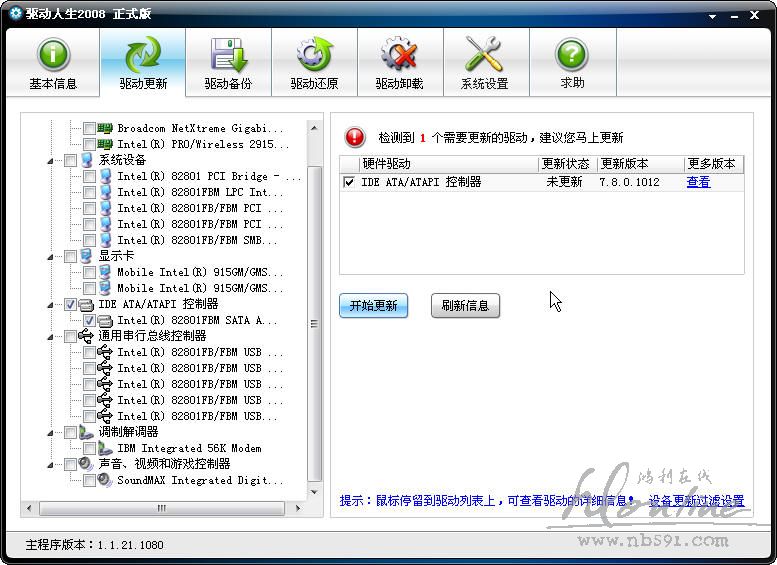Click the Intel 82801FBM SATA drive icon
777x565 pixels.
click(105, 321)
